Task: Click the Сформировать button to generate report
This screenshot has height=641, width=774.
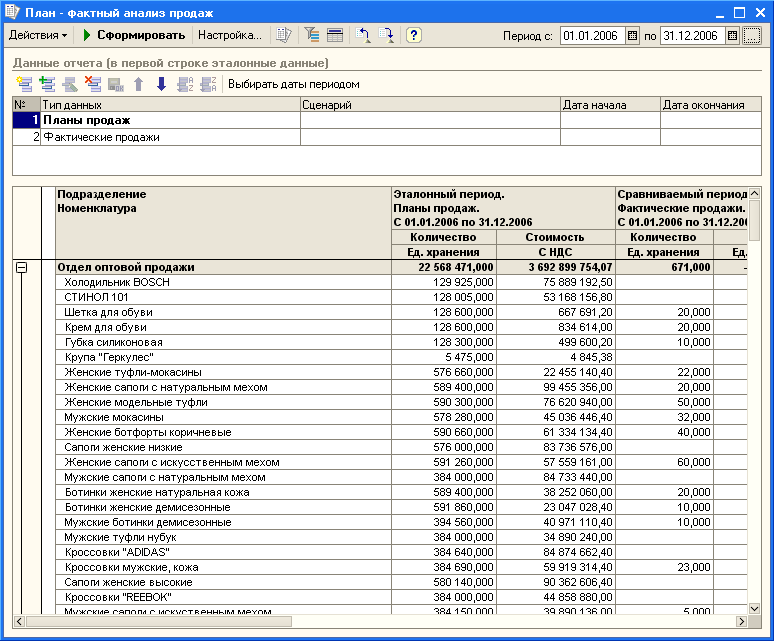Action: click(134, 35)
